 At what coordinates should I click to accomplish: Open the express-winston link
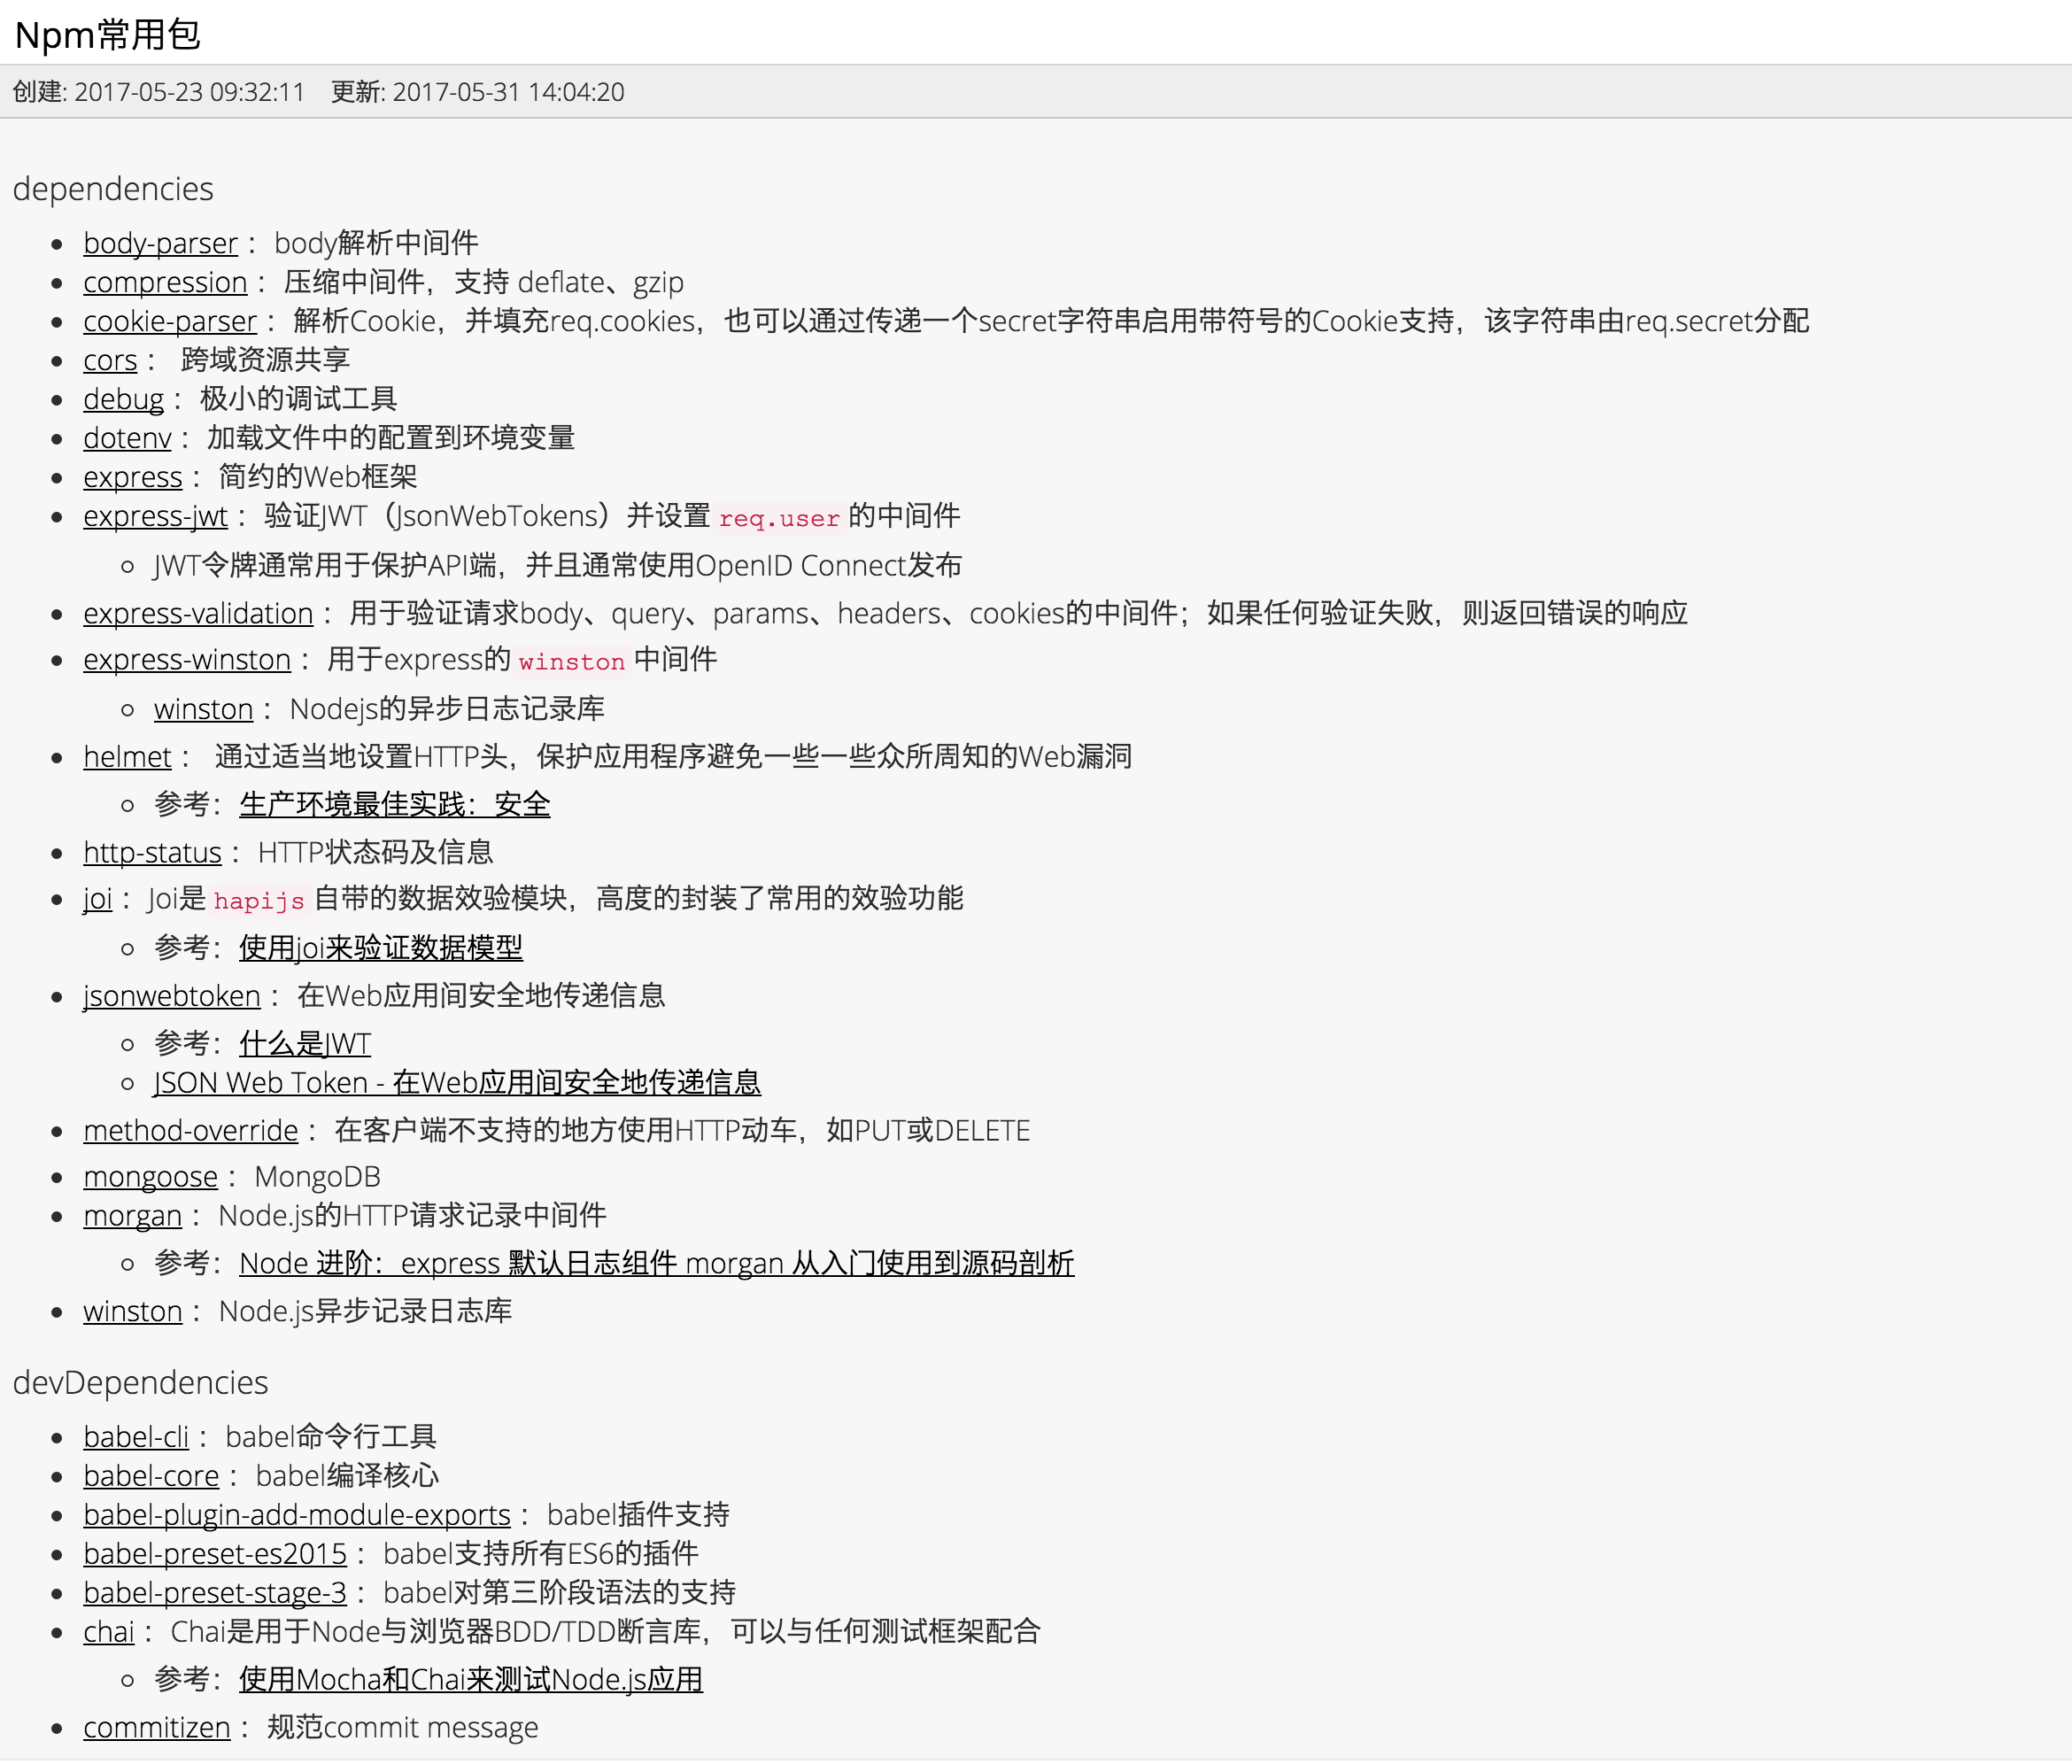(x=187, y=660)
